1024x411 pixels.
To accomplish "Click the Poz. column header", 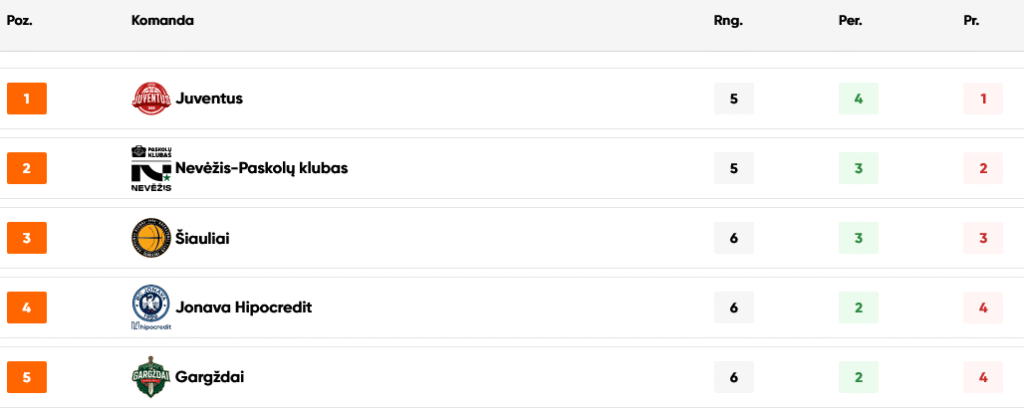I will point(20,20).
